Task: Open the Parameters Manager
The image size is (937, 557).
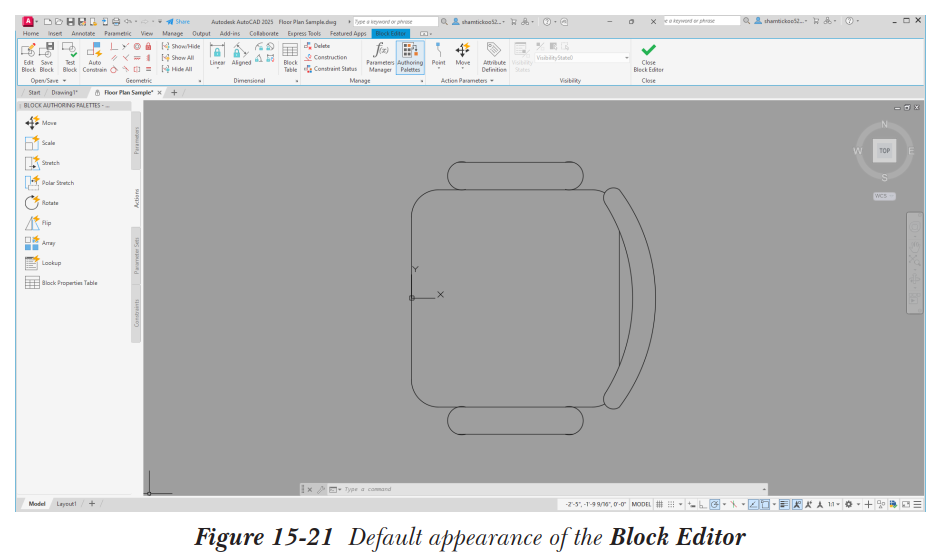Action: [x=380, y=57]
